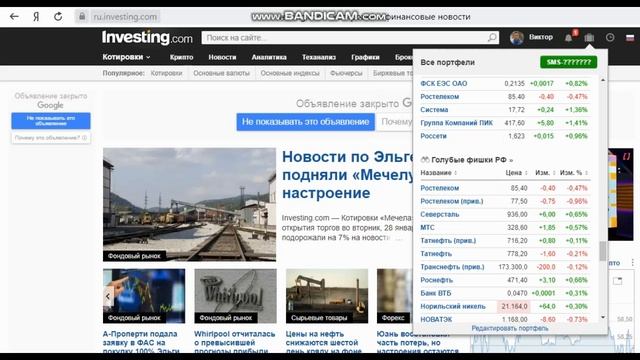Grab the portfolio scrollbar thumb
Screen dimensions: 640x360
pos(603,251)
